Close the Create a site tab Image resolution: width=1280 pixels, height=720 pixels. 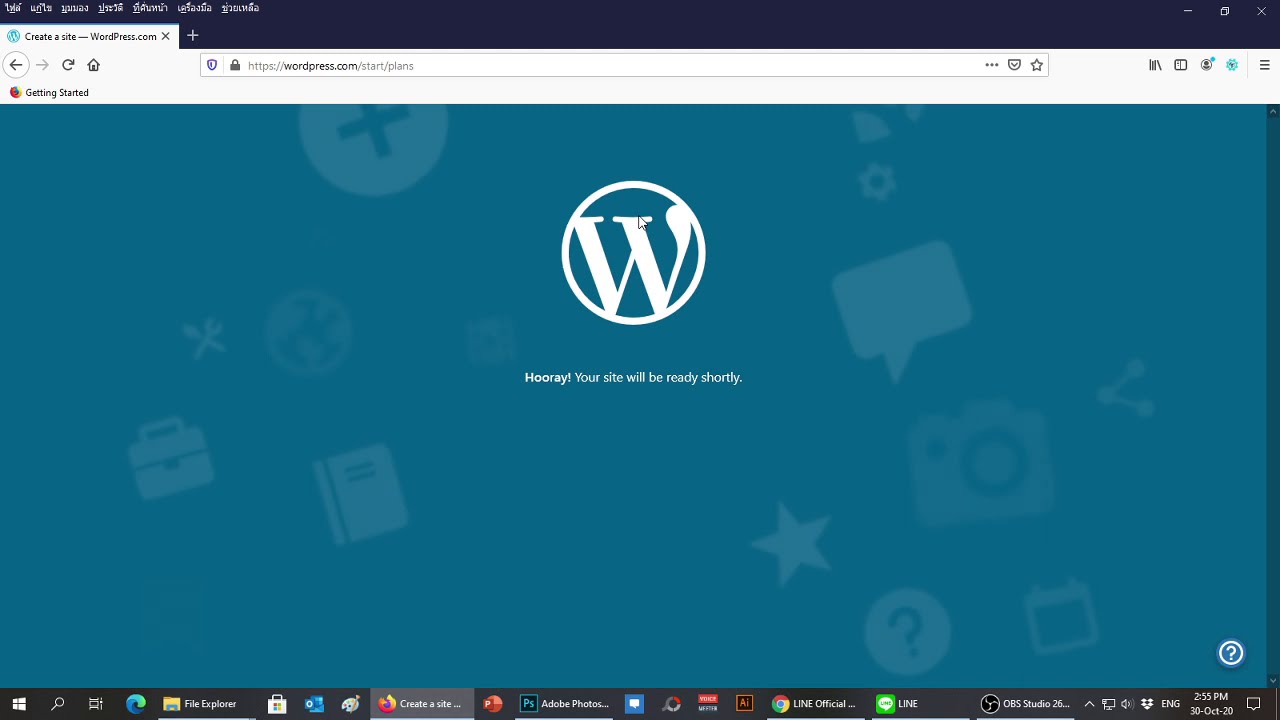[x=166, y=36]
